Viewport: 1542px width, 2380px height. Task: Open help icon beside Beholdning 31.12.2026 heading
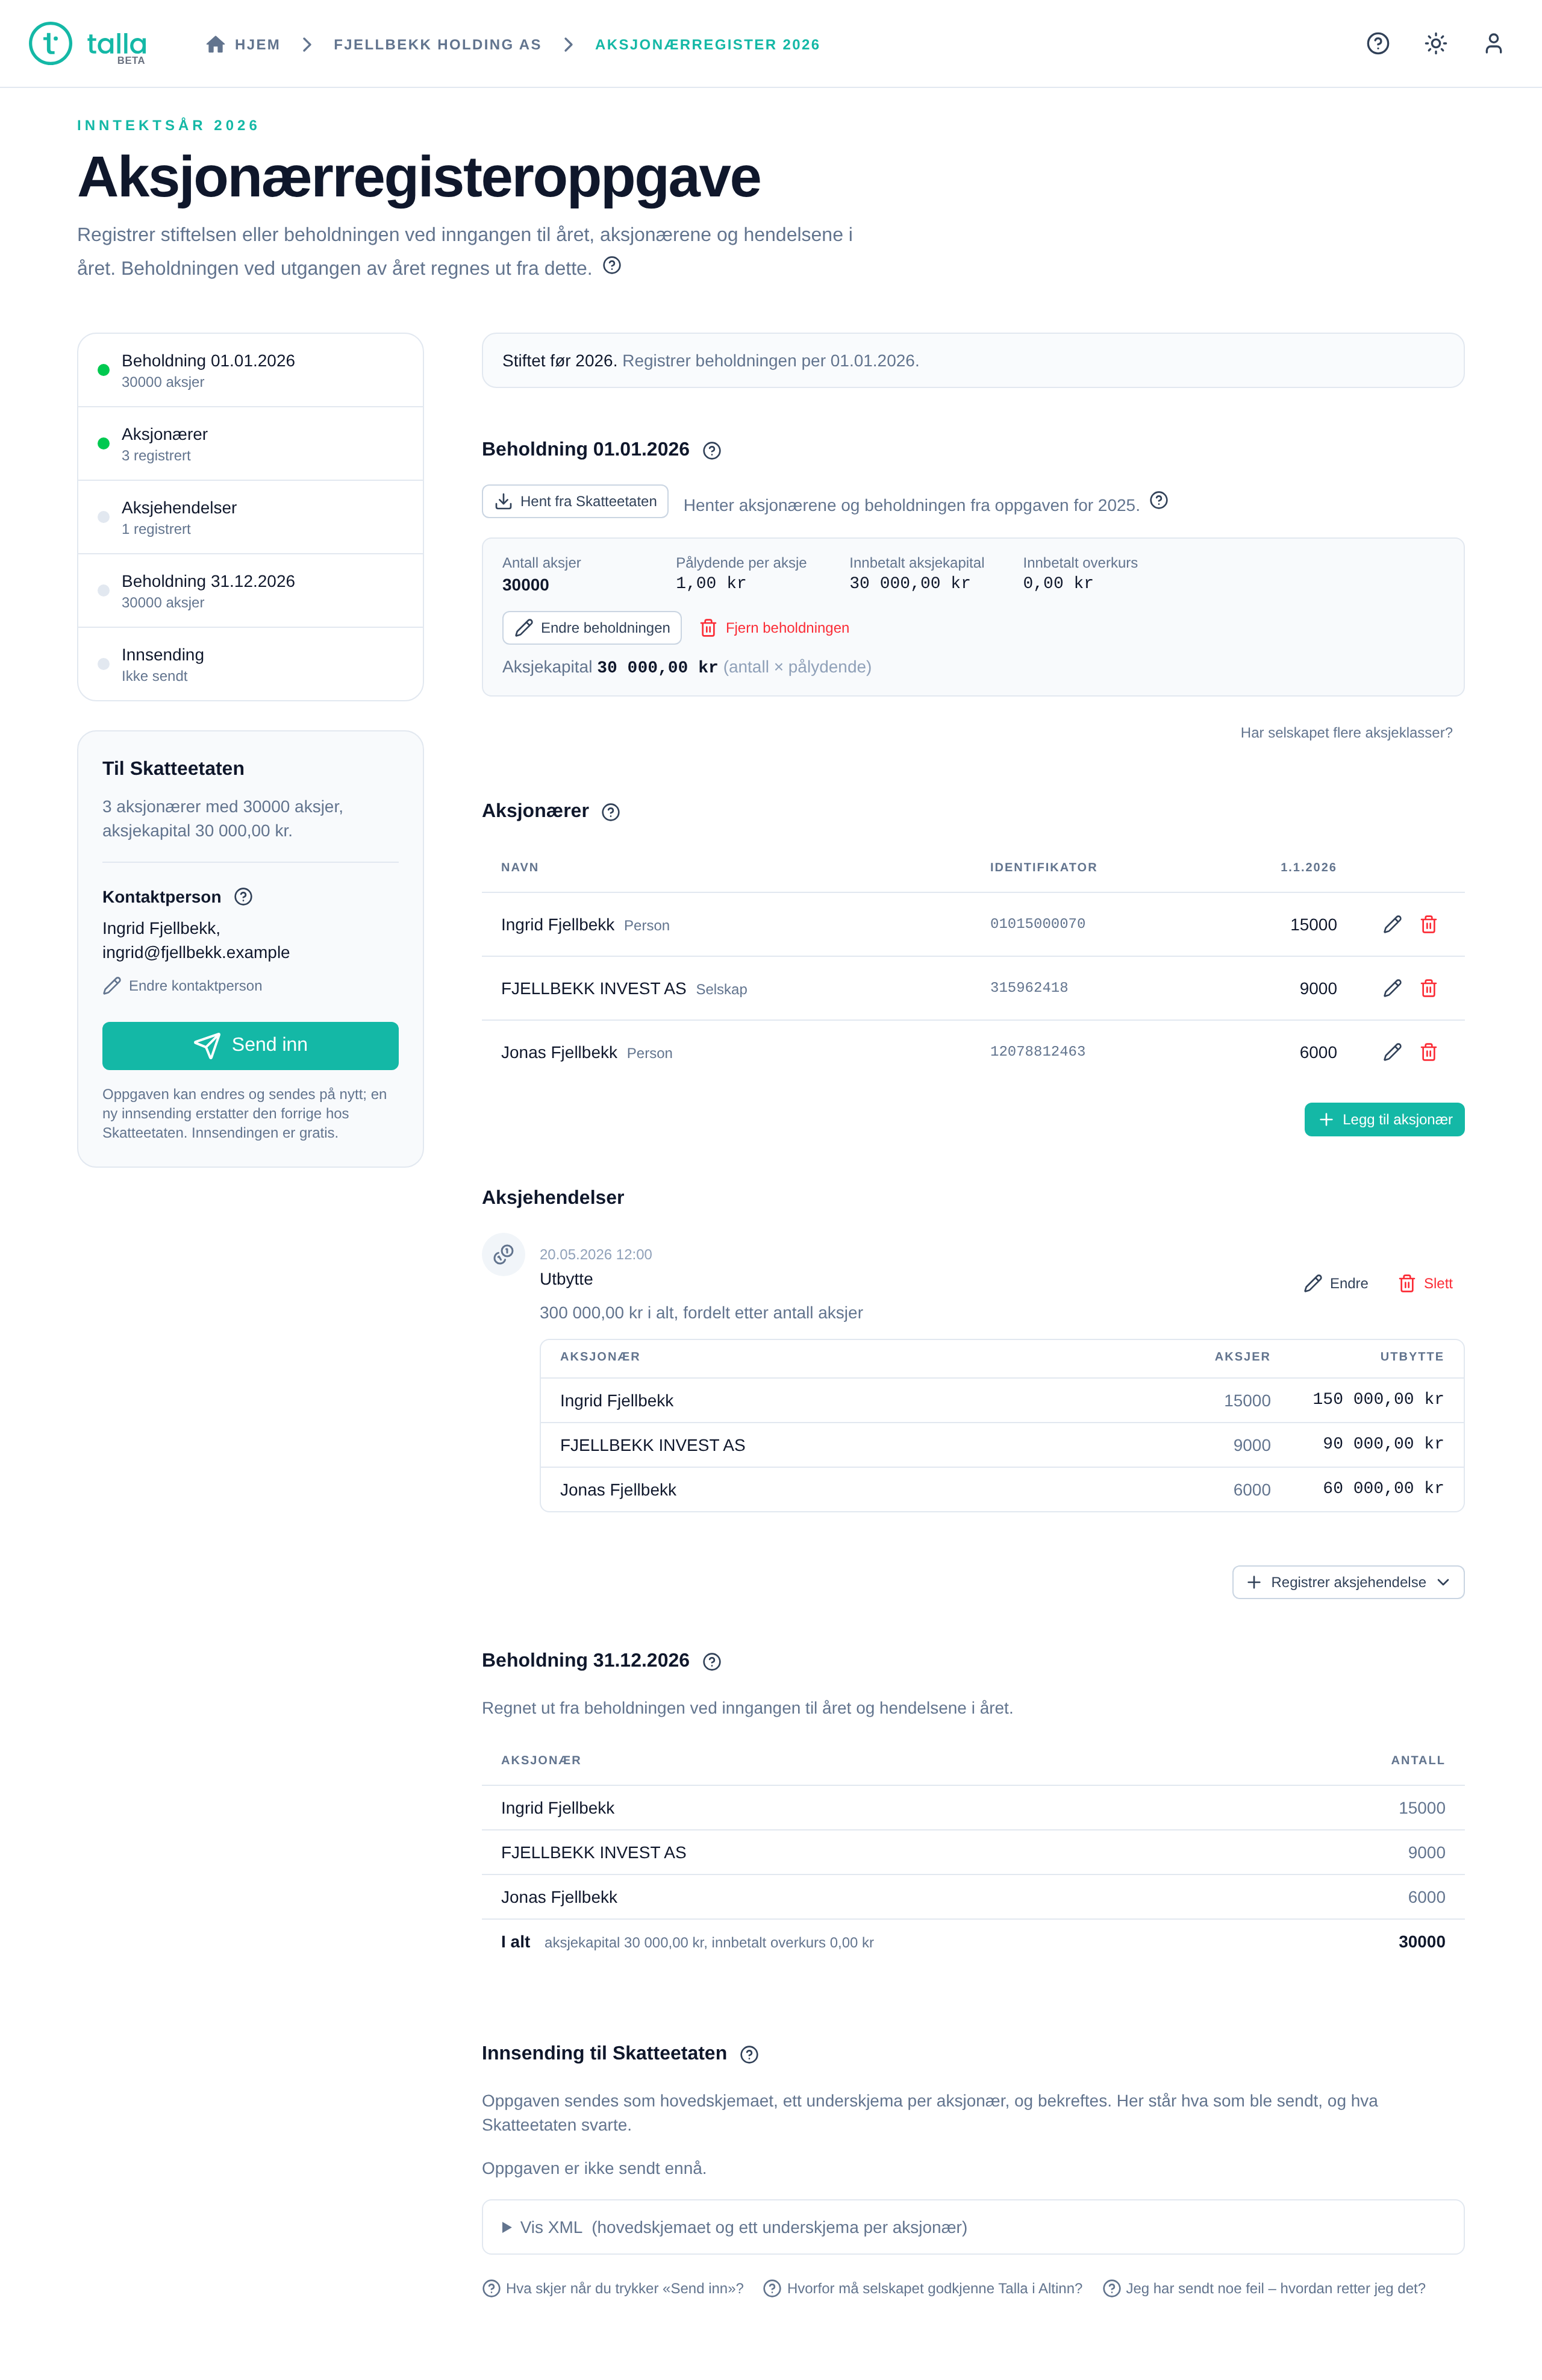pyautogui.click(x=712, y=1661)
